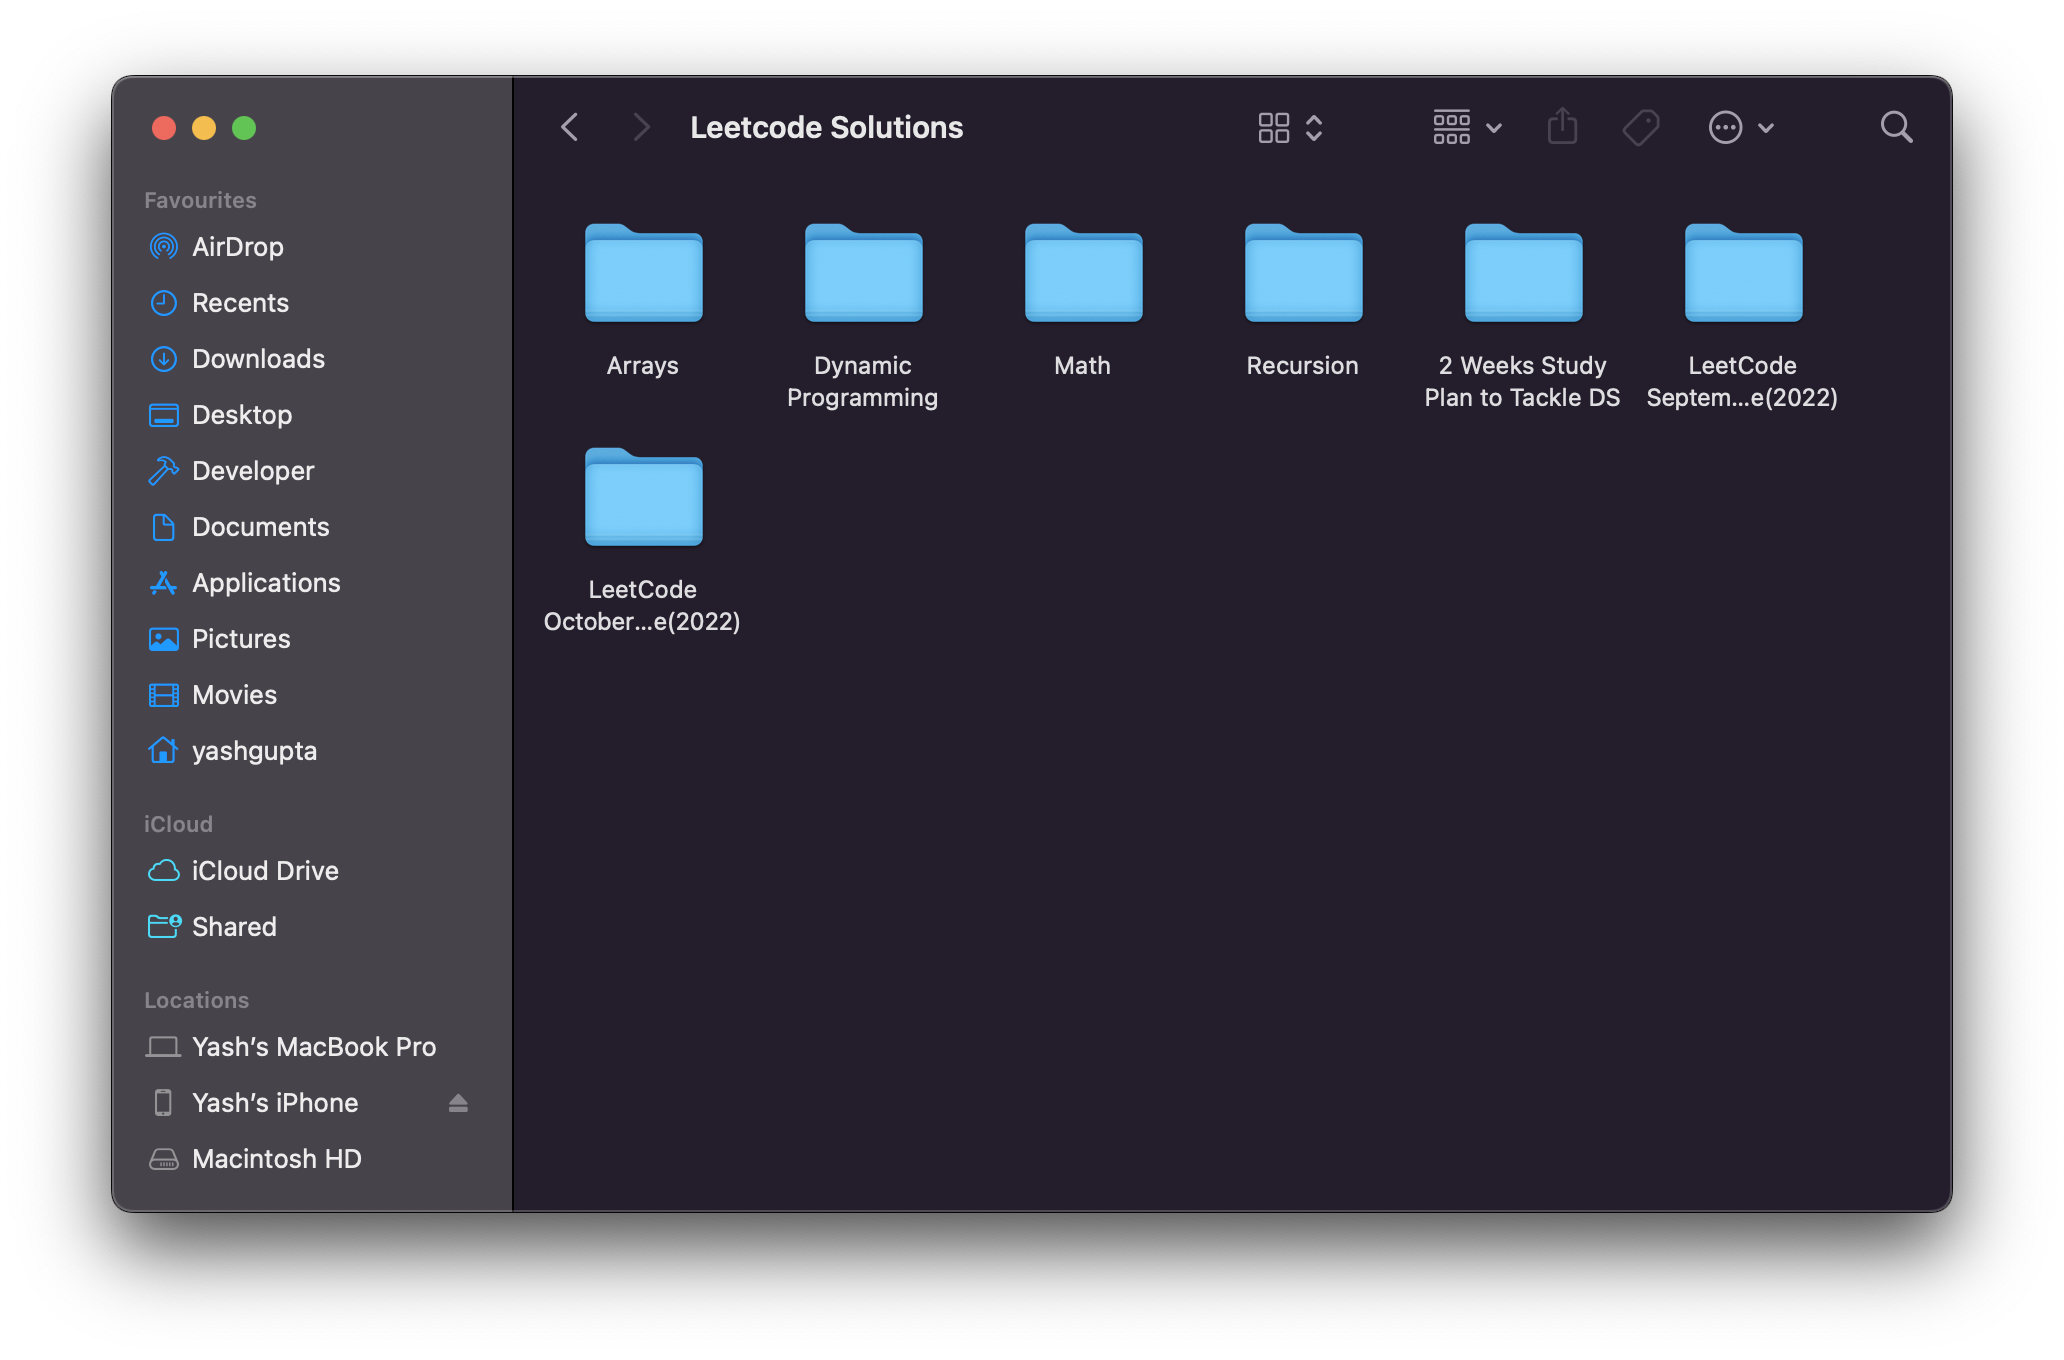Click the search magnifier icon
Screen dimensions: 2064x1360
[x=1895, y=128]
